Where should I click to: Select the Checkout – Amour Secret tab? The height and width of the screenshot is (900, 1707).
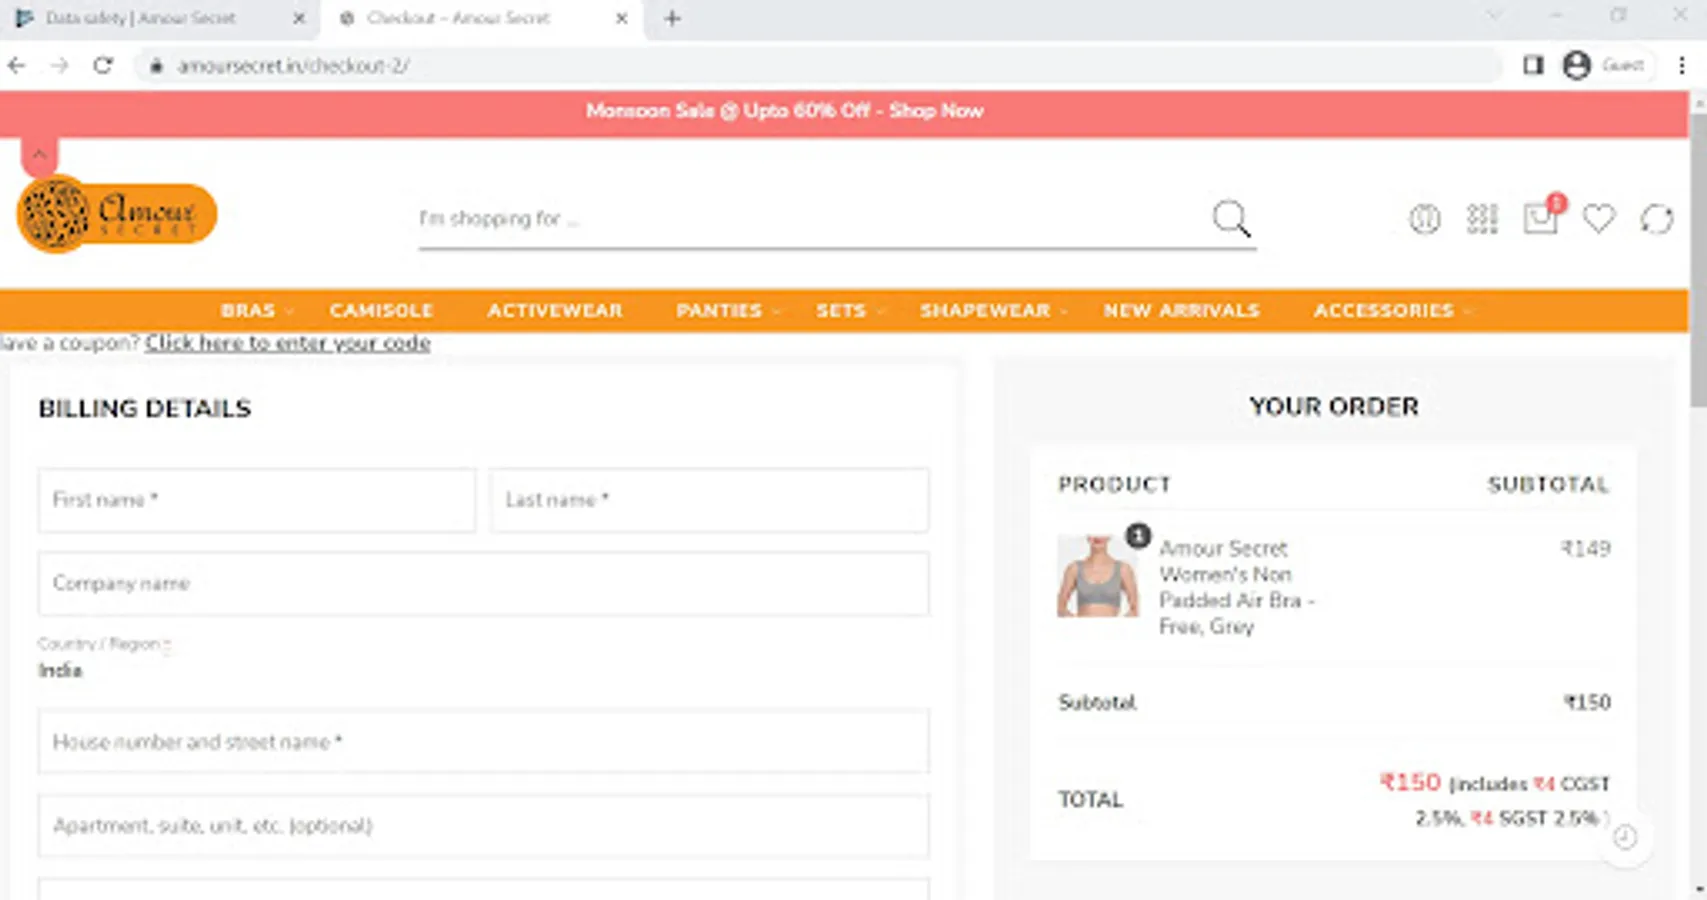(483, 18)
